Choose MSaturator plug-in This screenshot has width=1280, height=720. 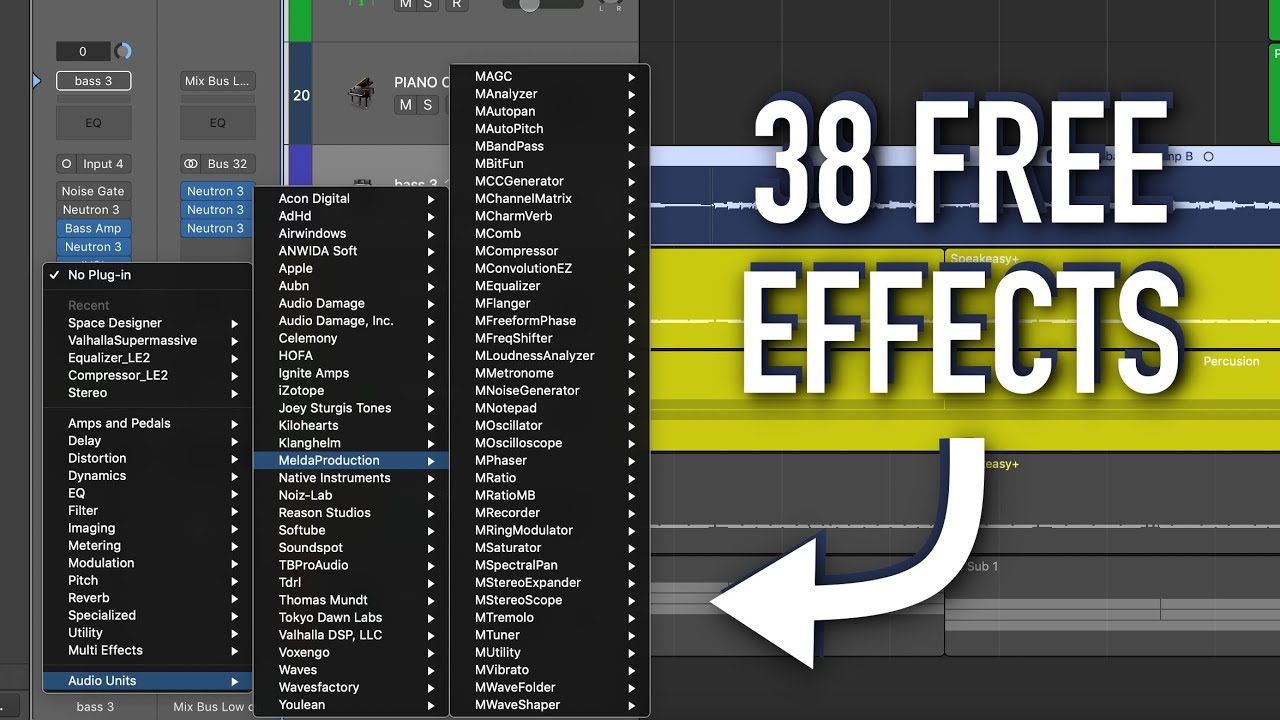click(x=550, y=548)
